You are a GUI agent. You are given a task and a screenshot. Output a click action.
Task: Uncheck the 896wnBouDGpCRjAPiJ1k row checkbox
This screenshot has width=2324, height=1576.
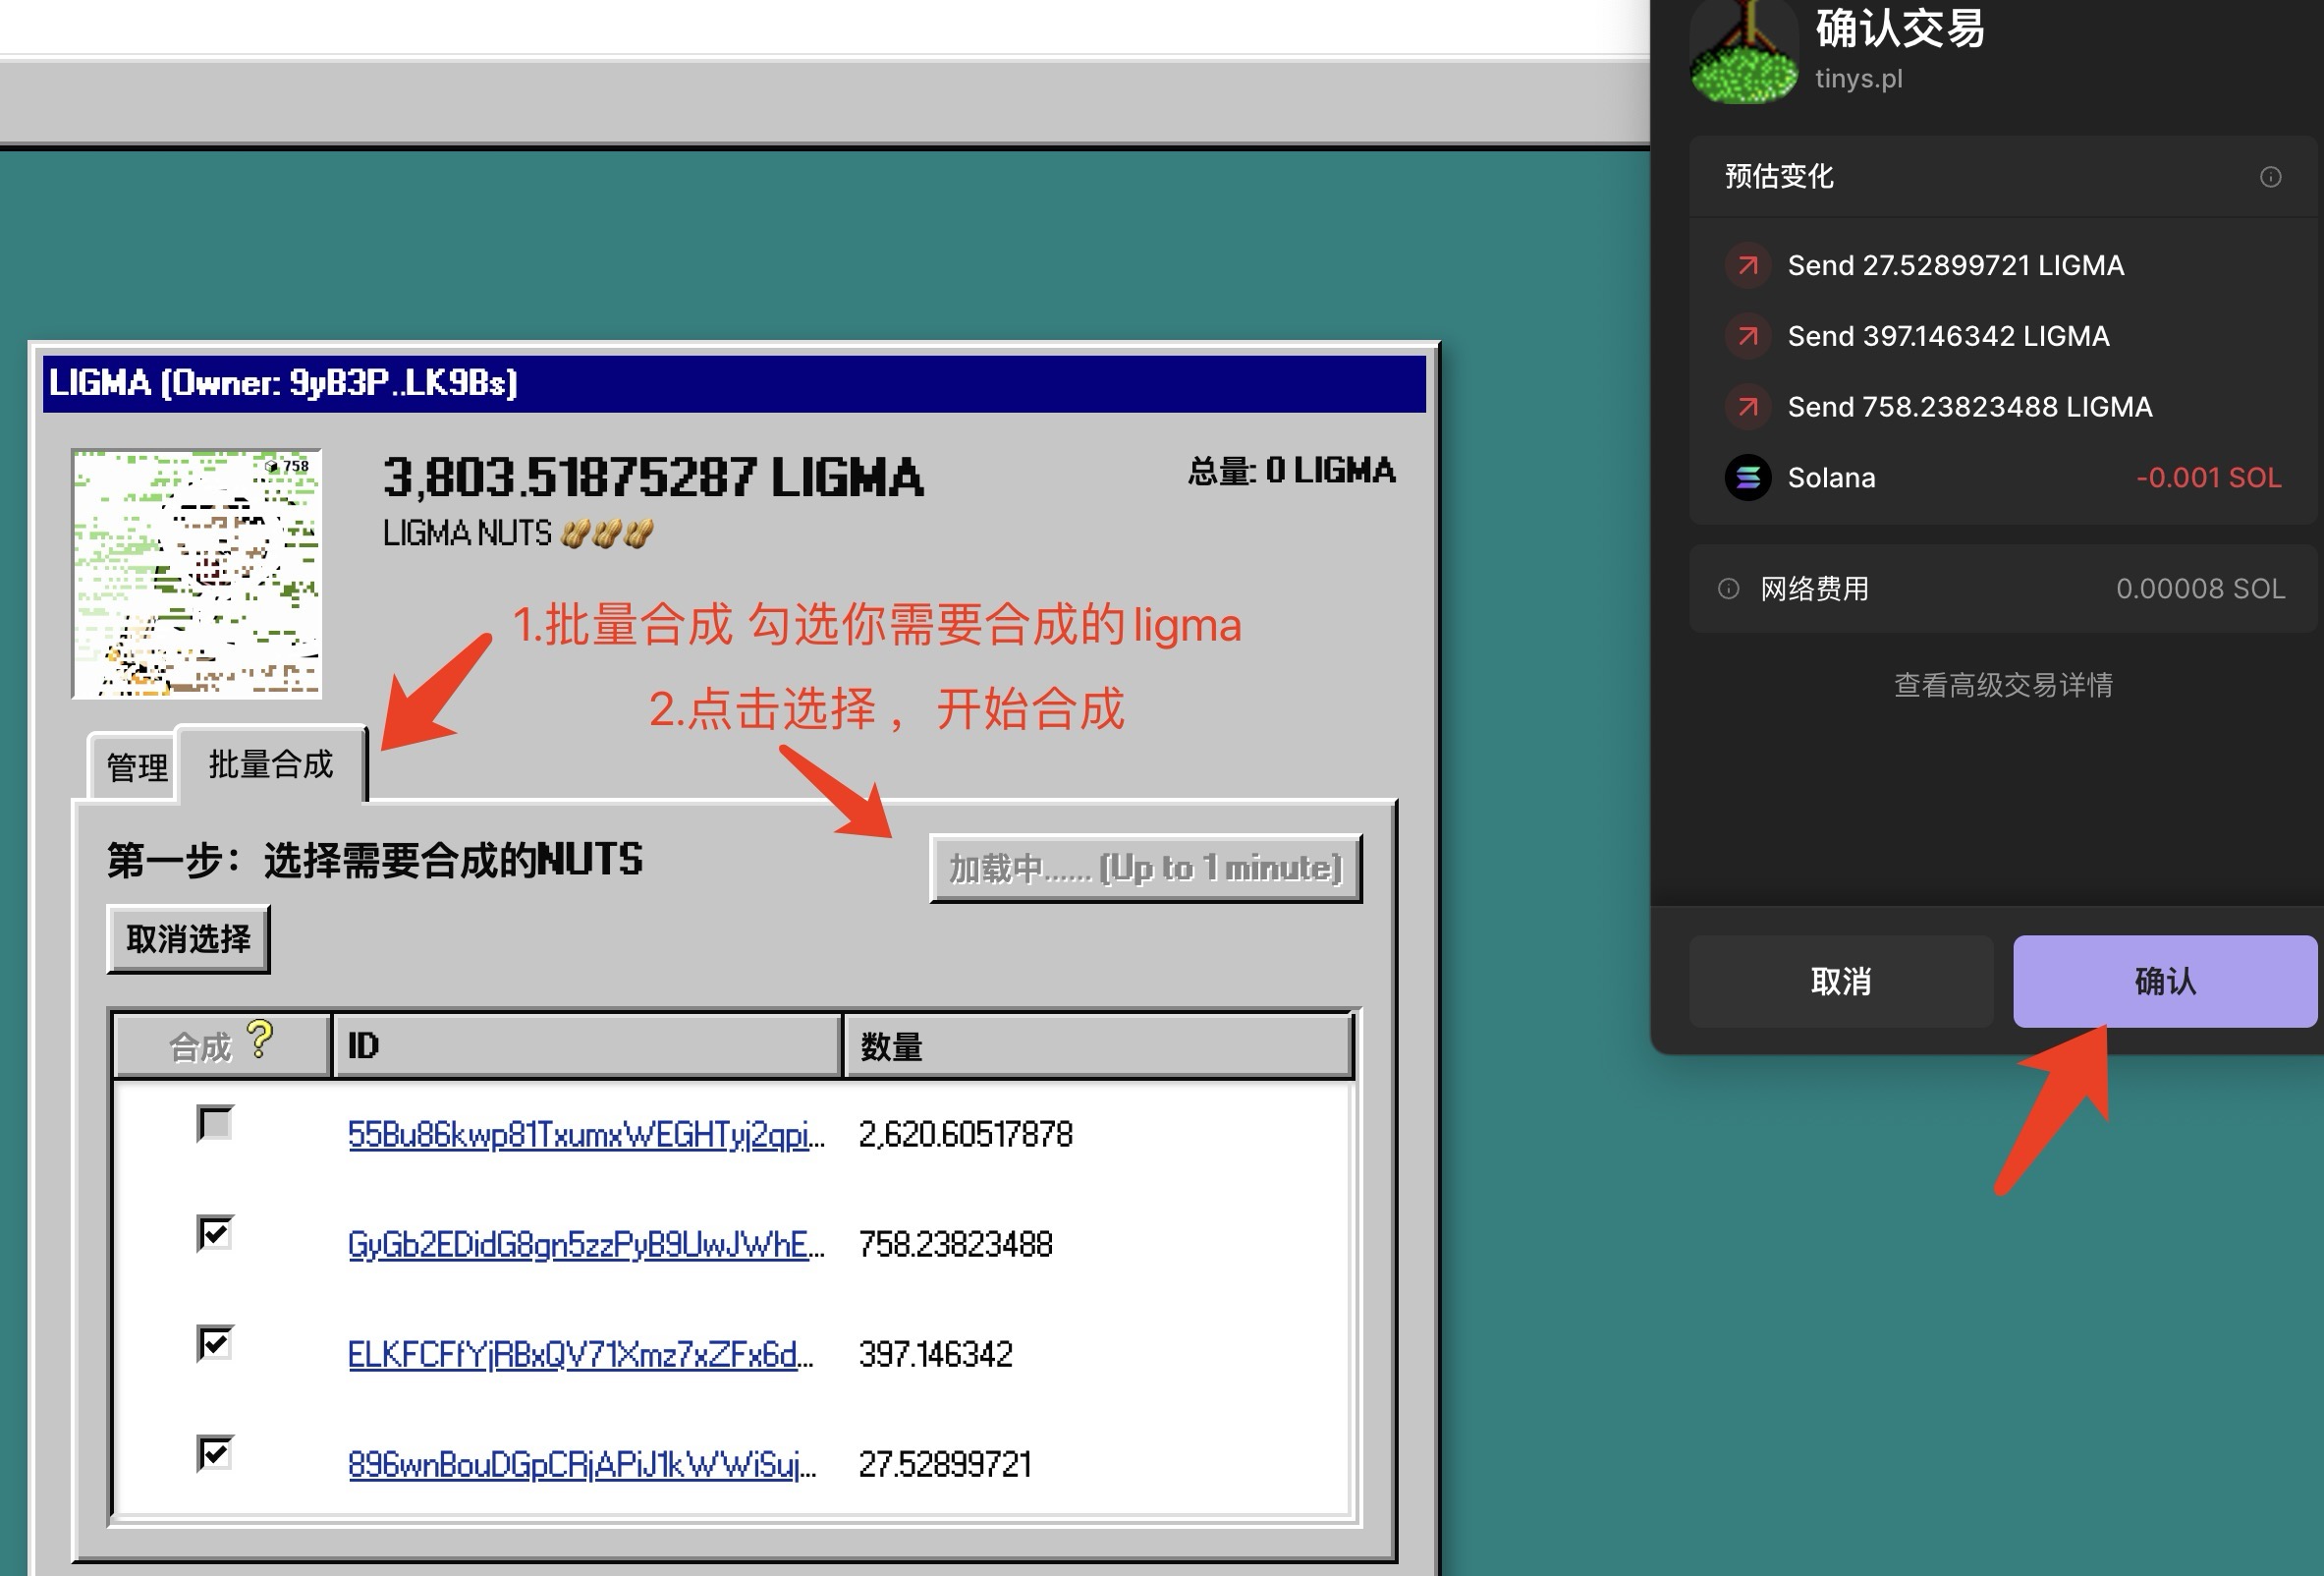[x=215, y=1454]
